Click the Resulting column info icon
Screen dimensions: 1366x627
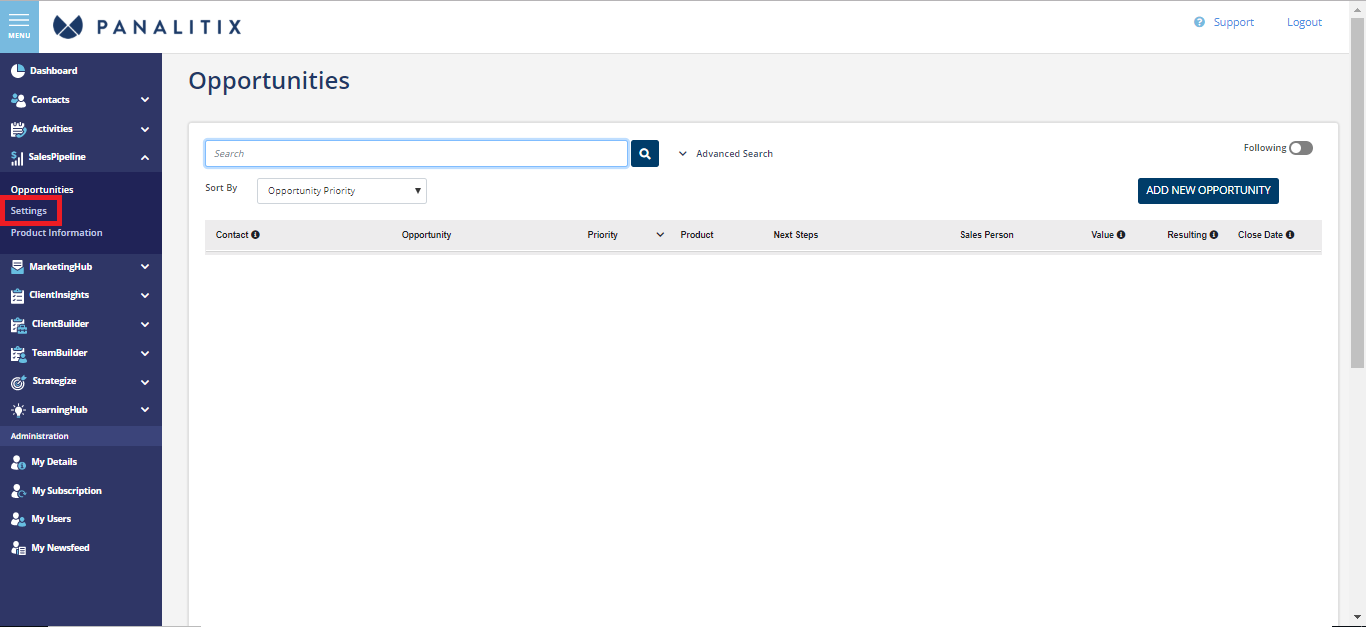coord(1214,235)
